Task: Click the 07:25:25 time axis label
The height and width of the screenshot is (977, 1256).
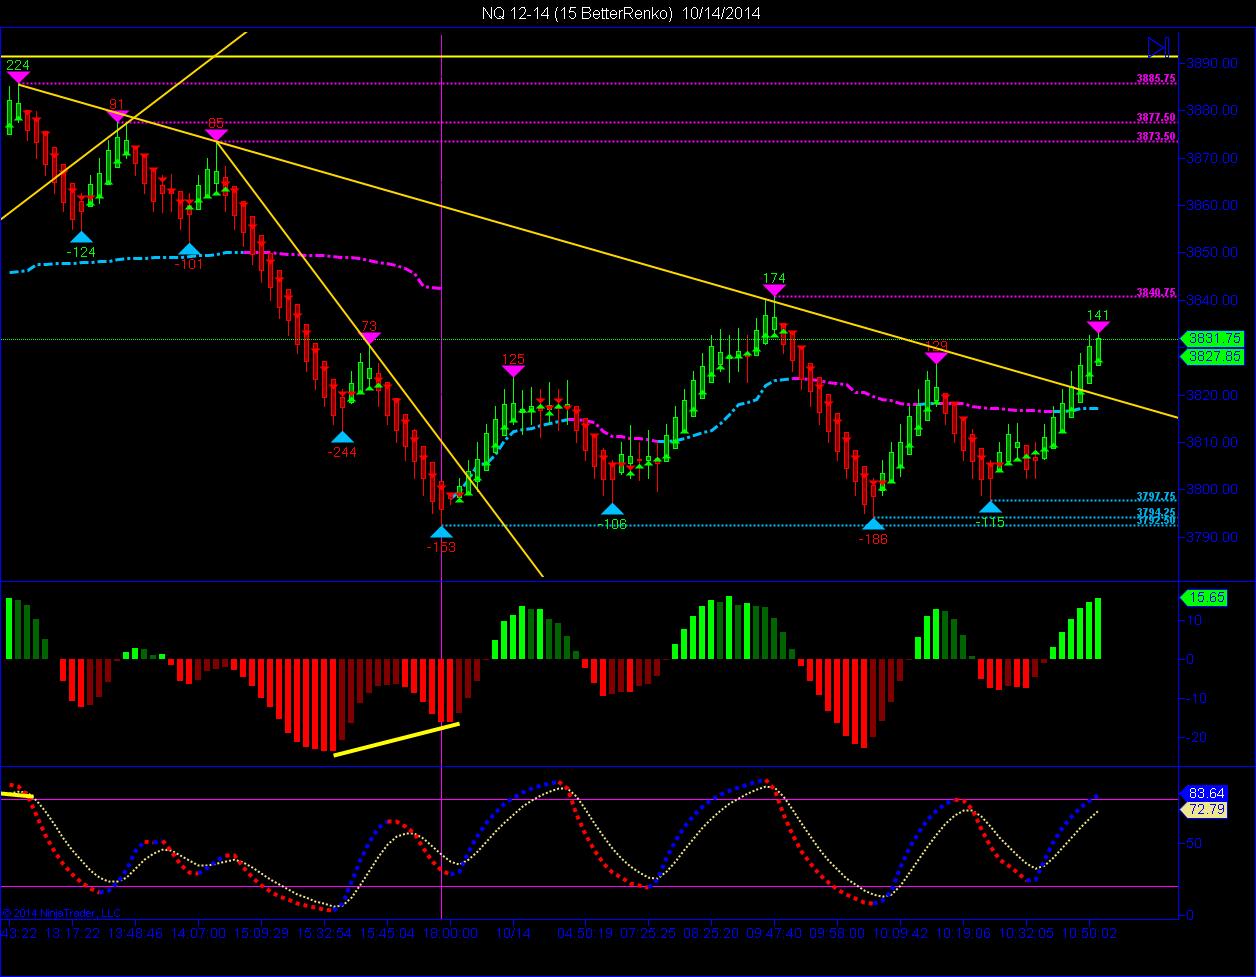Action: click(648, 932)
